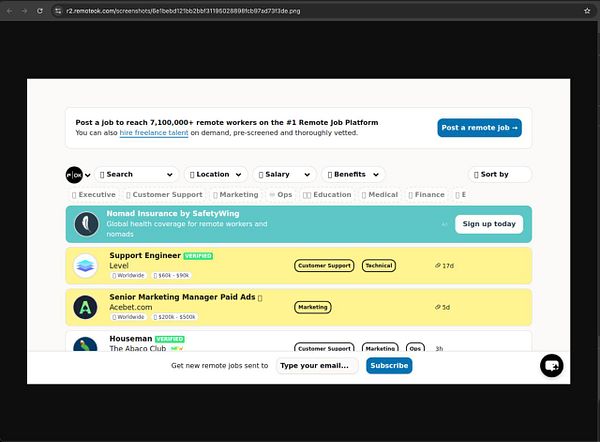Select the Ops category tab

(x=281, y=195)
